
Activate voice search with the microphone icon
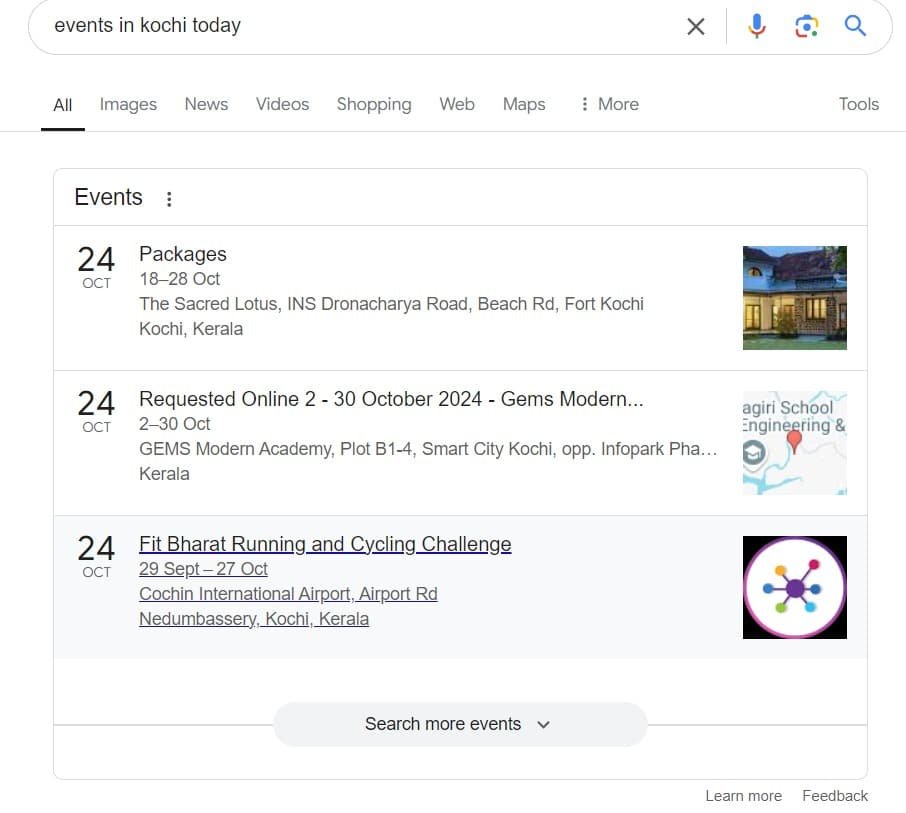(x=757, y=26)
